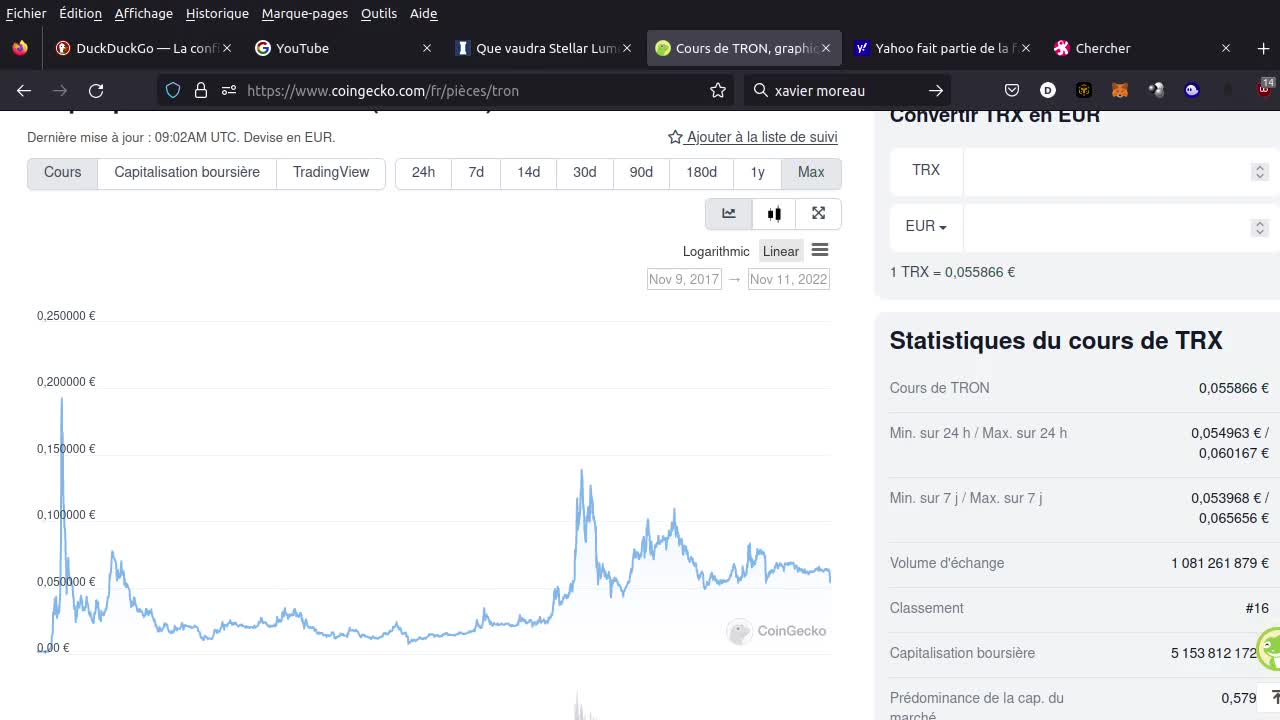Select Linear chart scale

pyautogui.click(x=781, y=251)
